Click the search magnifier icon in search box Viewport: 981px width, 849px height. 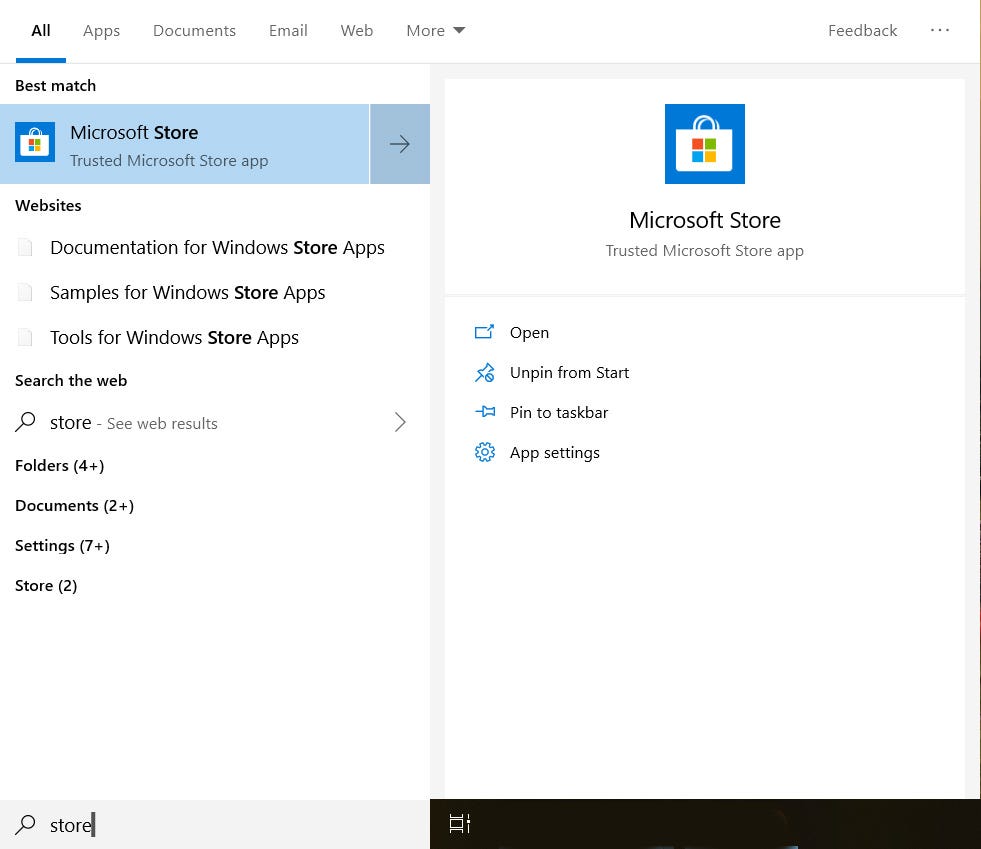[x=25, y=825]
